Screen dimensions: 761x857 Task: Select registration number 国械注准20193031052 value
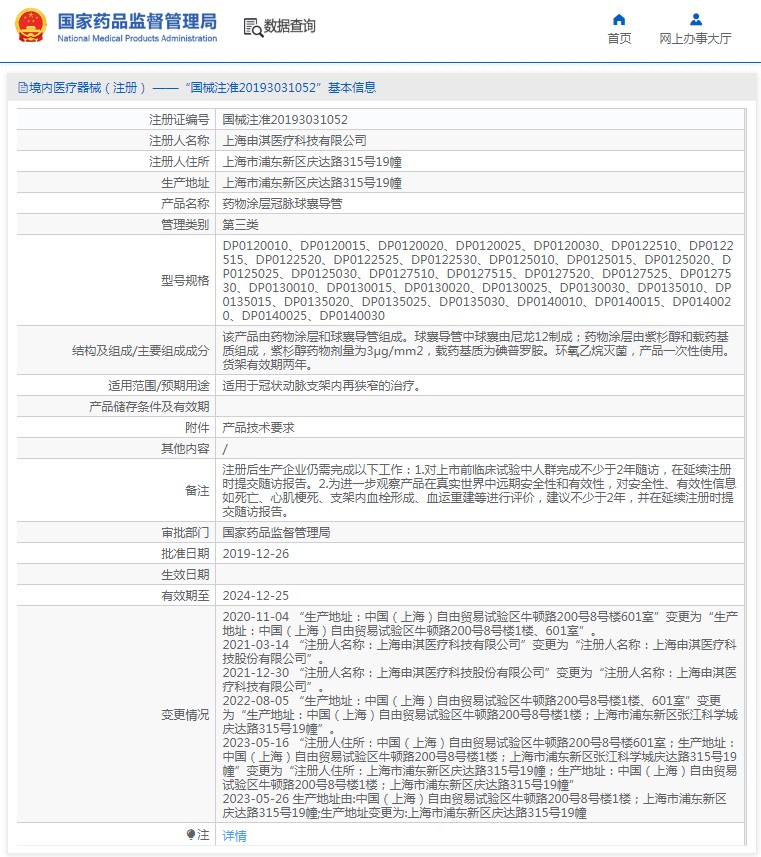285,119
